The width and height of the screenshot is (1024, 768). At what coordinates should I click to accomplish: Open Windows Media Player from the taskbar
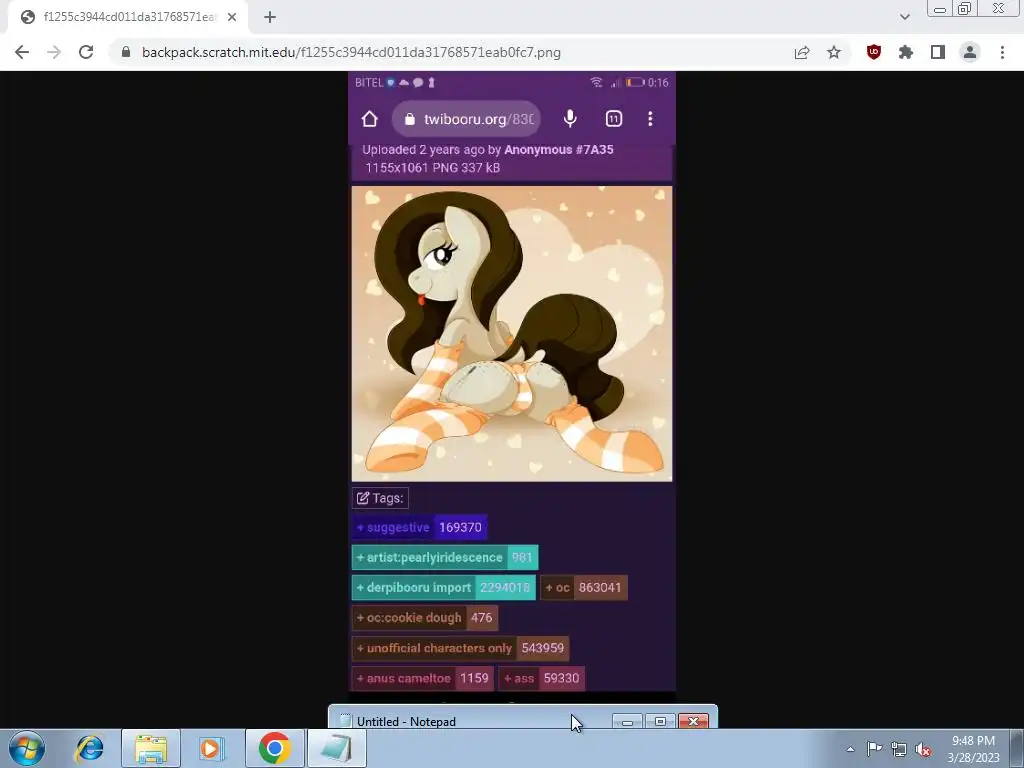[x=211, y=748]
